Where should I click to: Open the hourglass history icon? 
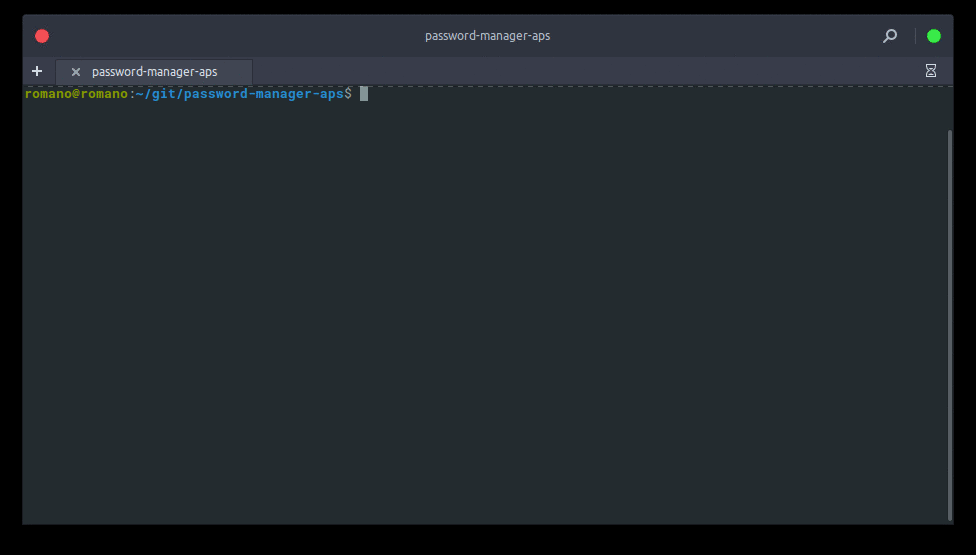[931, 70]
